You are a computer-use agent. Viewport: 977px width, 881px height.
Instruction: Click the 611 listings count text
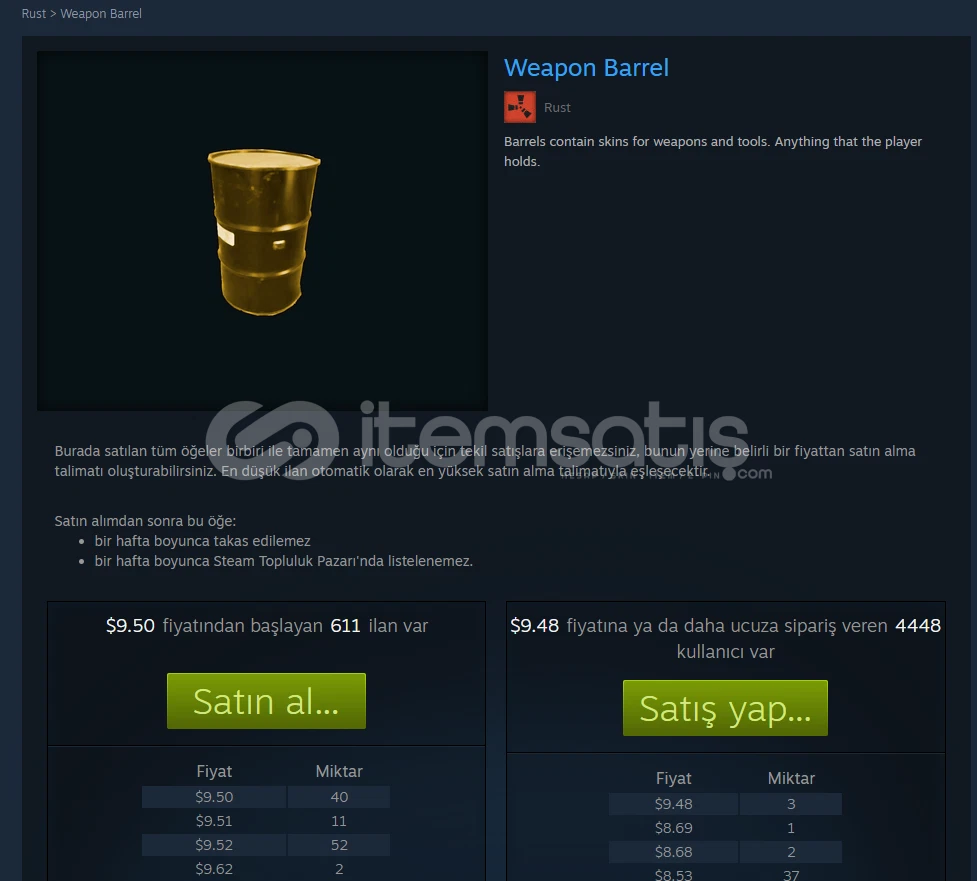tap(345, 626)
